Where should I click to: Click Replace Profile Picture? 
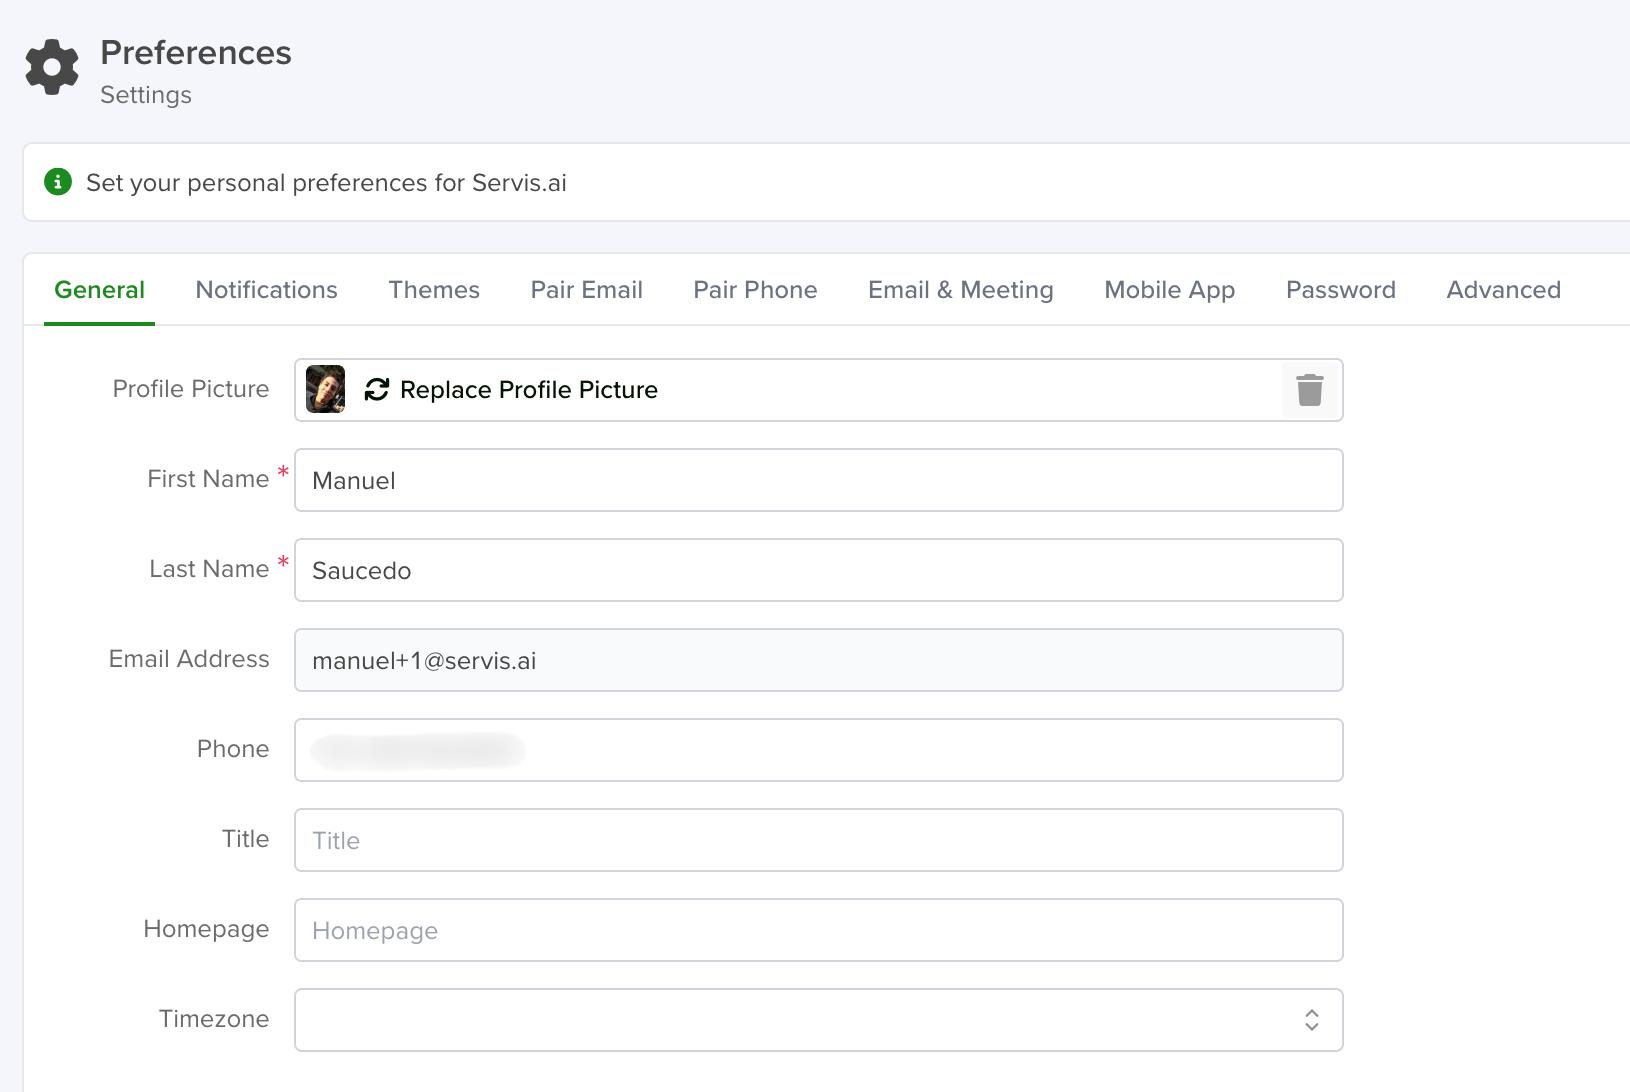pyautogui.click(x=529, y=390)
